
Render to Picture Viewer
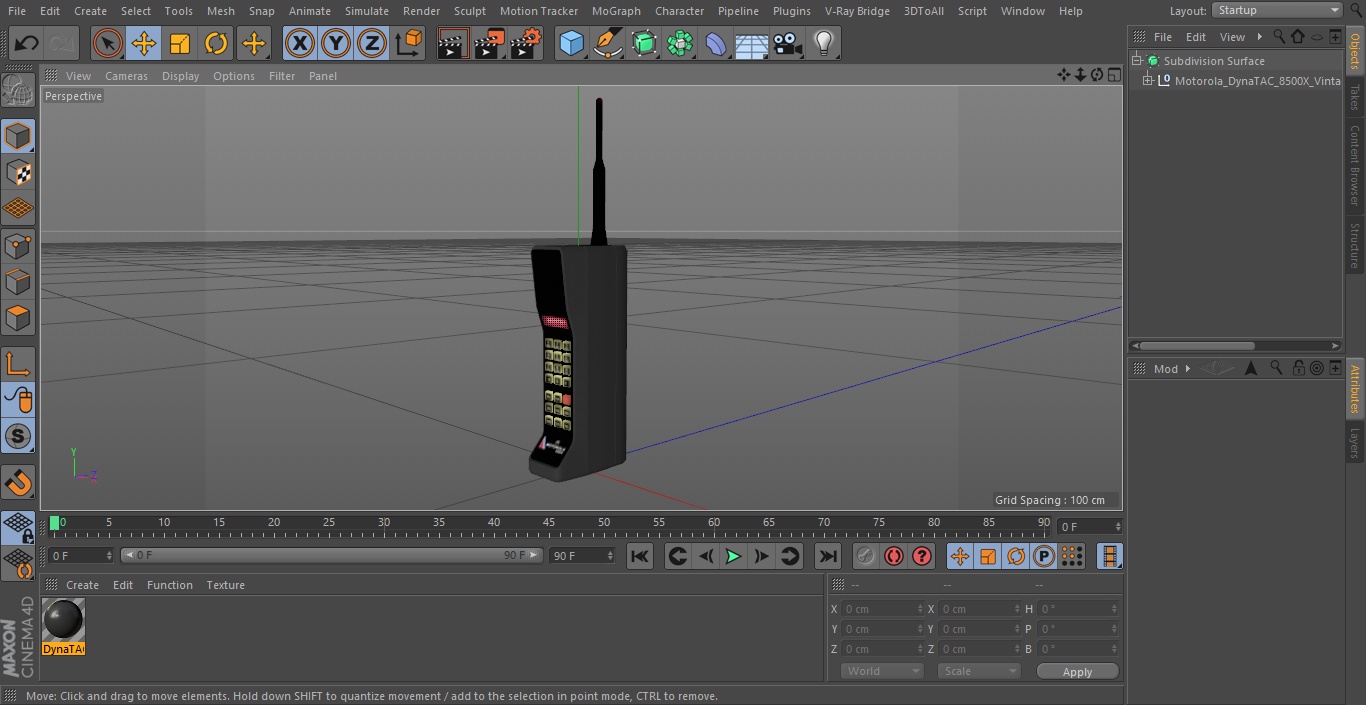click(x=489, y=43)
